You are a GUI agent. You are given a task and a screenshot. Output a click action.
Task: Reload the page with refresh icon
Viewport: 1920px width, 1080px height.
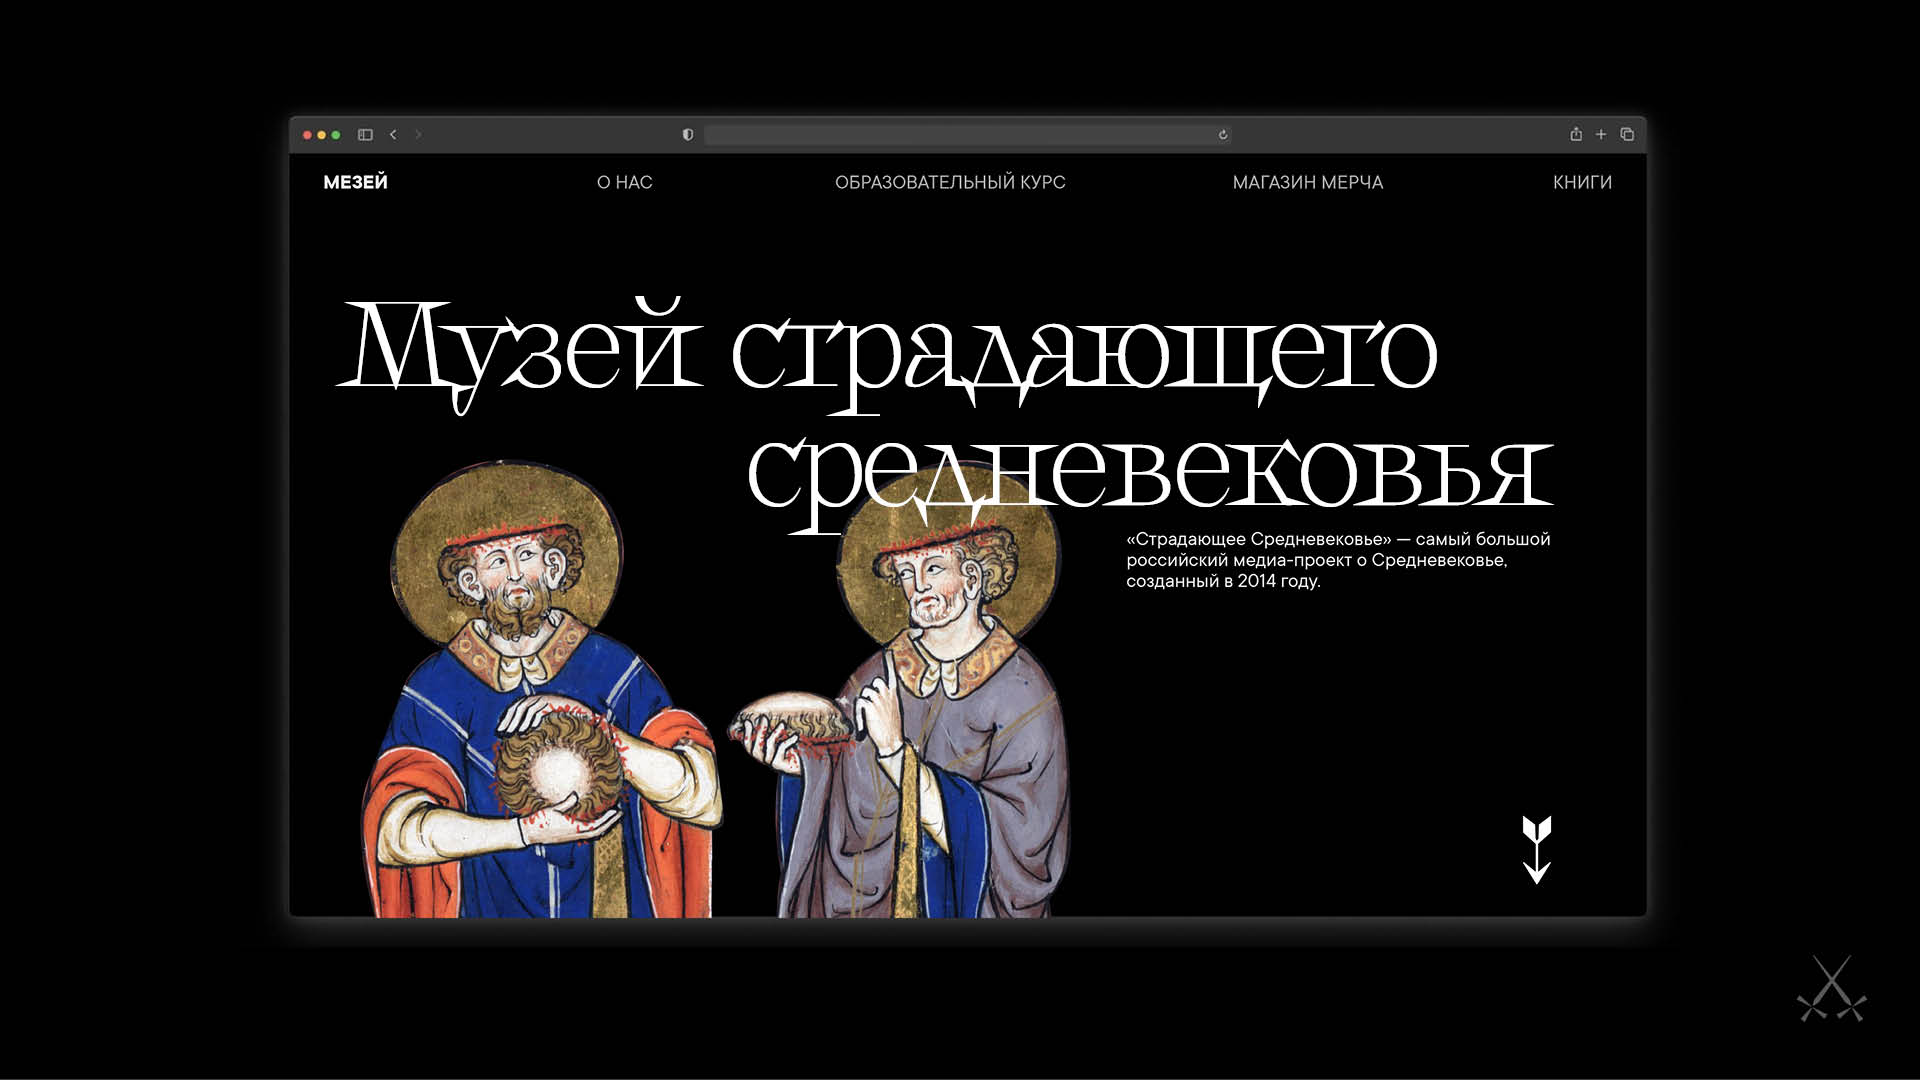coord(1222,135)
